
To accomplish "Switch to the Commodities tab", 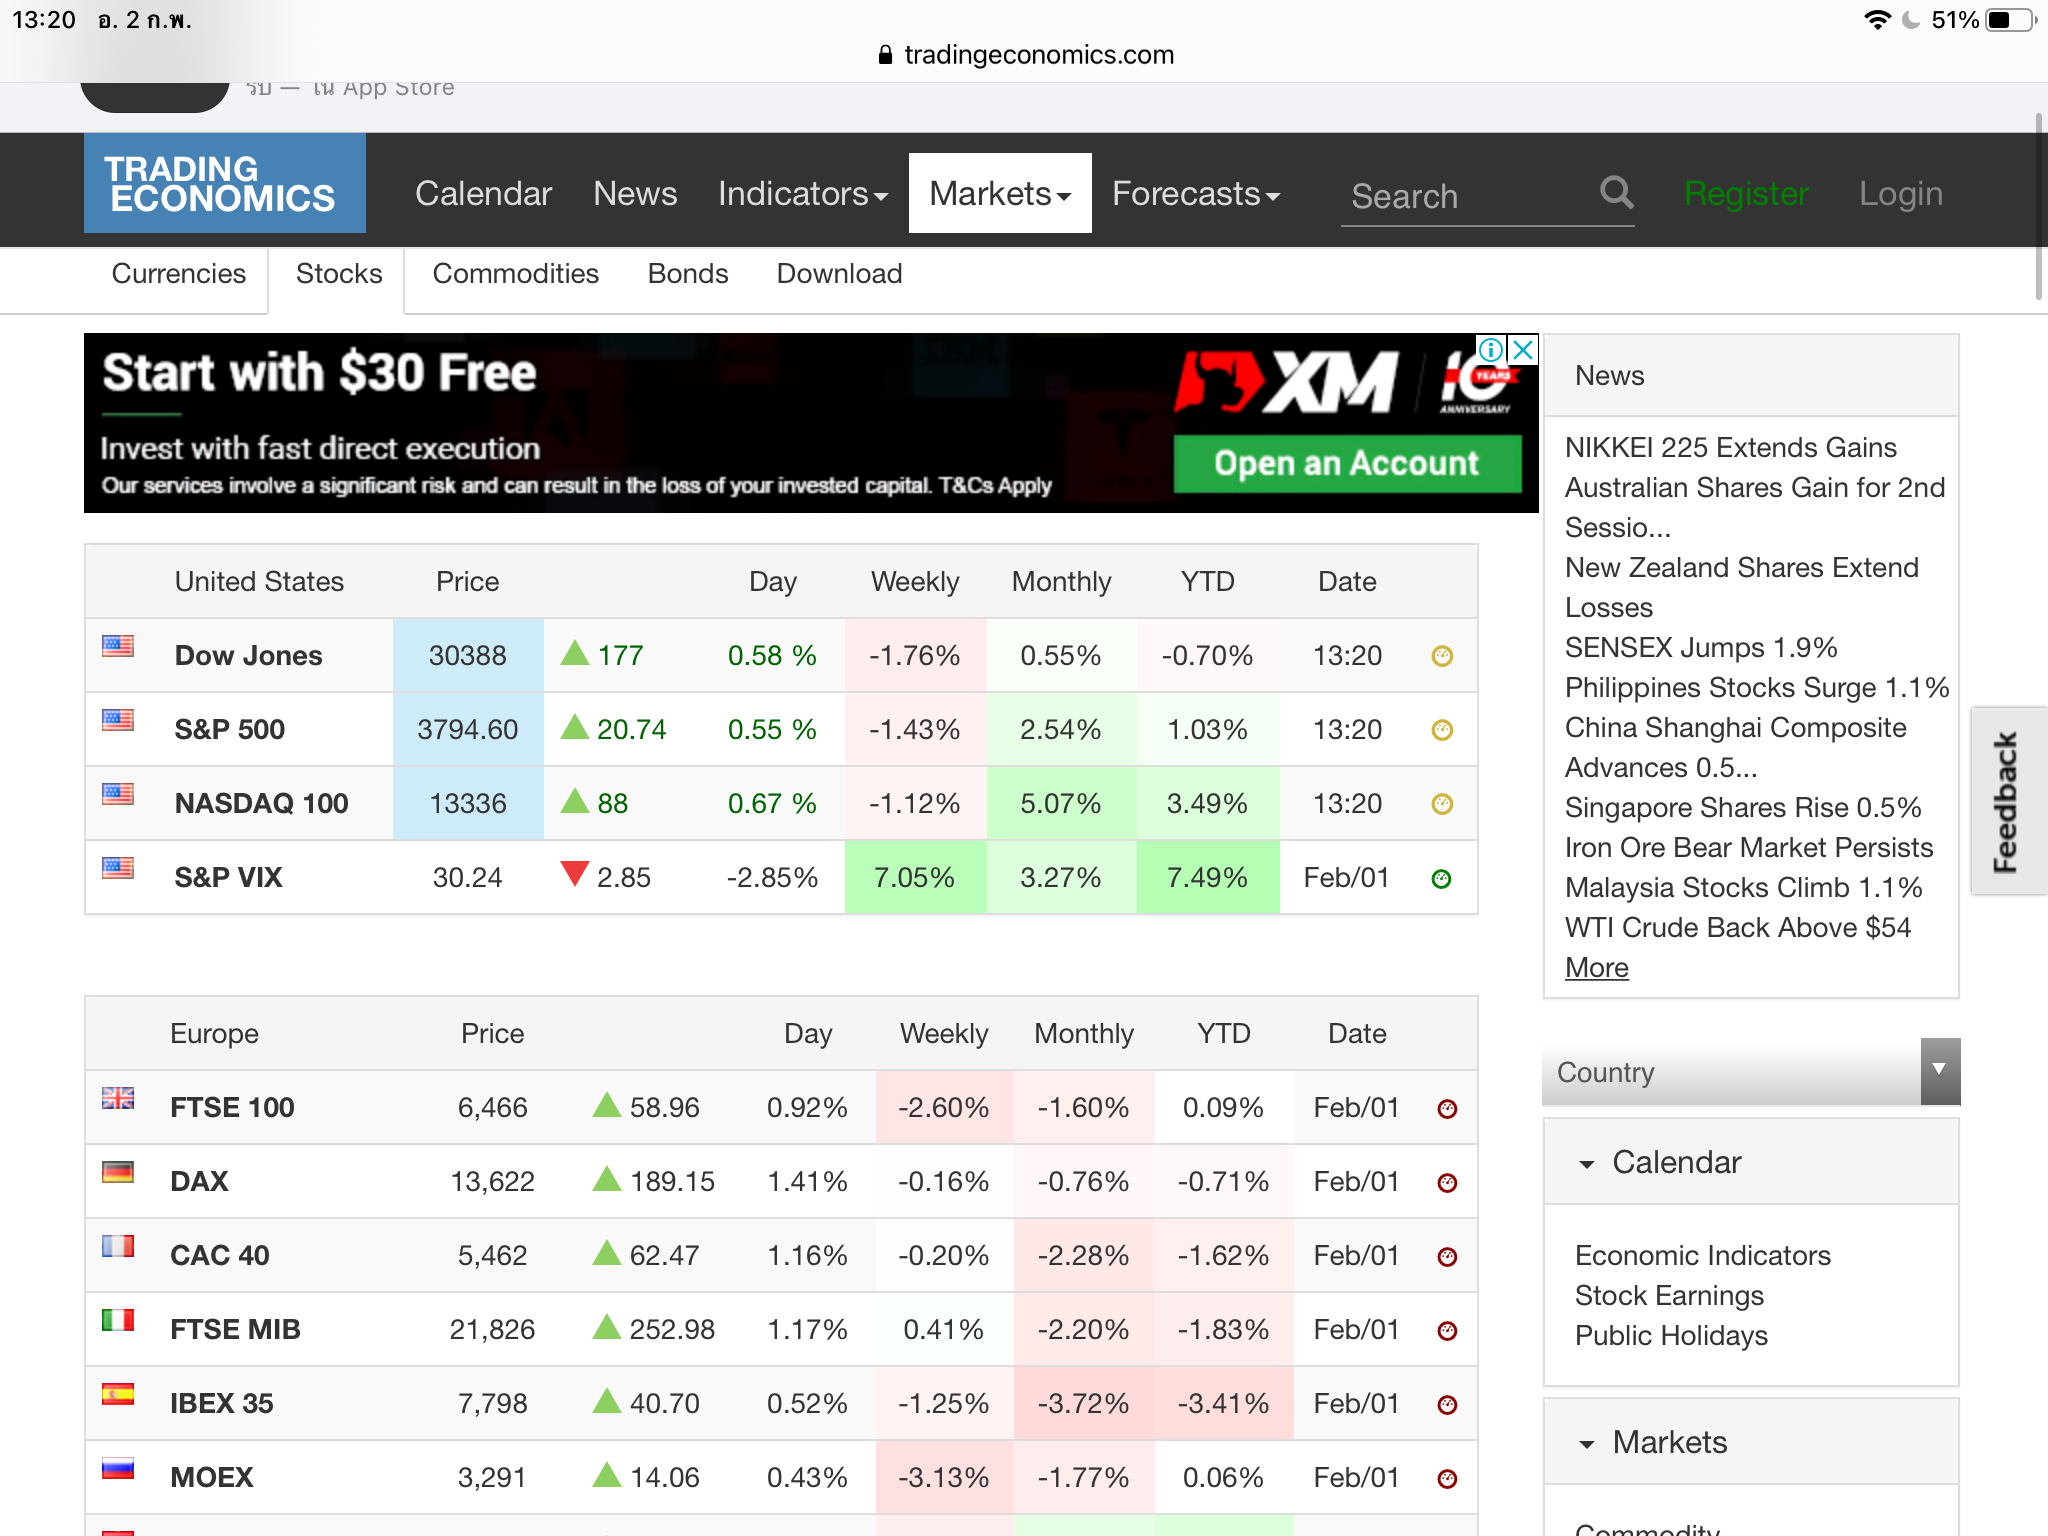I will (x=515, y=274).
